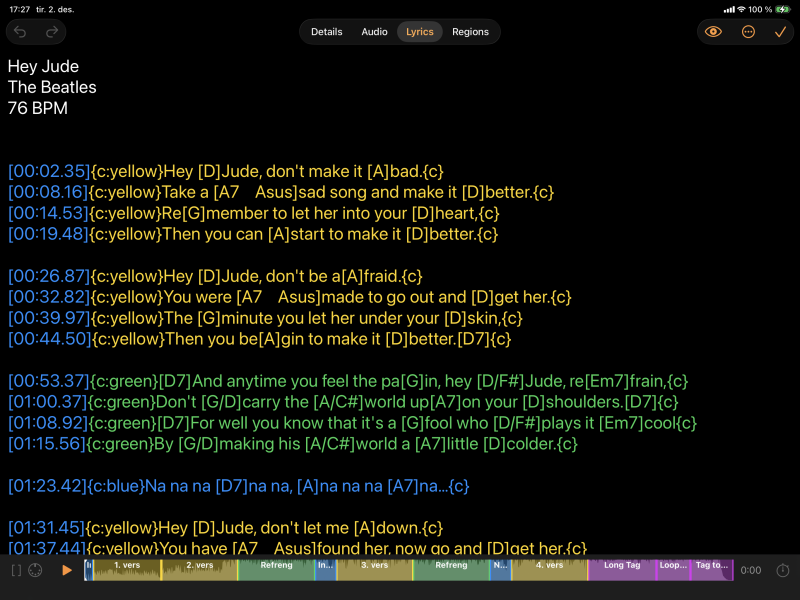
Task: Open the more options ellipsis menu
Action: [748, 32]
